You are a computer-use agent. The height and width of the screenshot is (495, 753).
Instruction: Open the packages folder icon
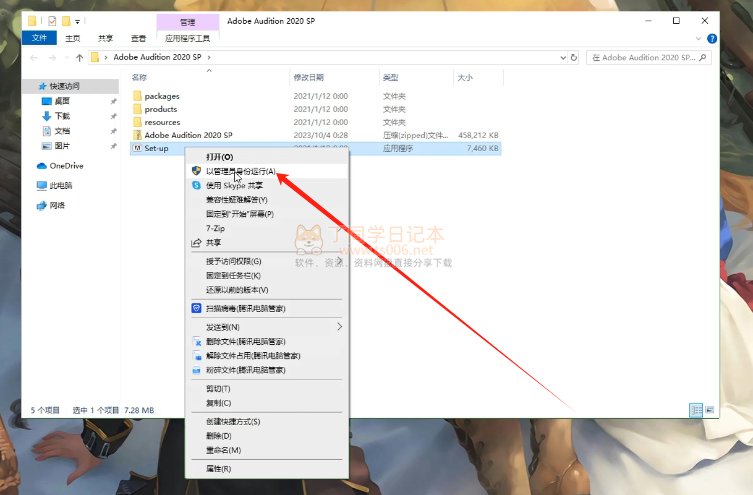[x=137, y=96]
